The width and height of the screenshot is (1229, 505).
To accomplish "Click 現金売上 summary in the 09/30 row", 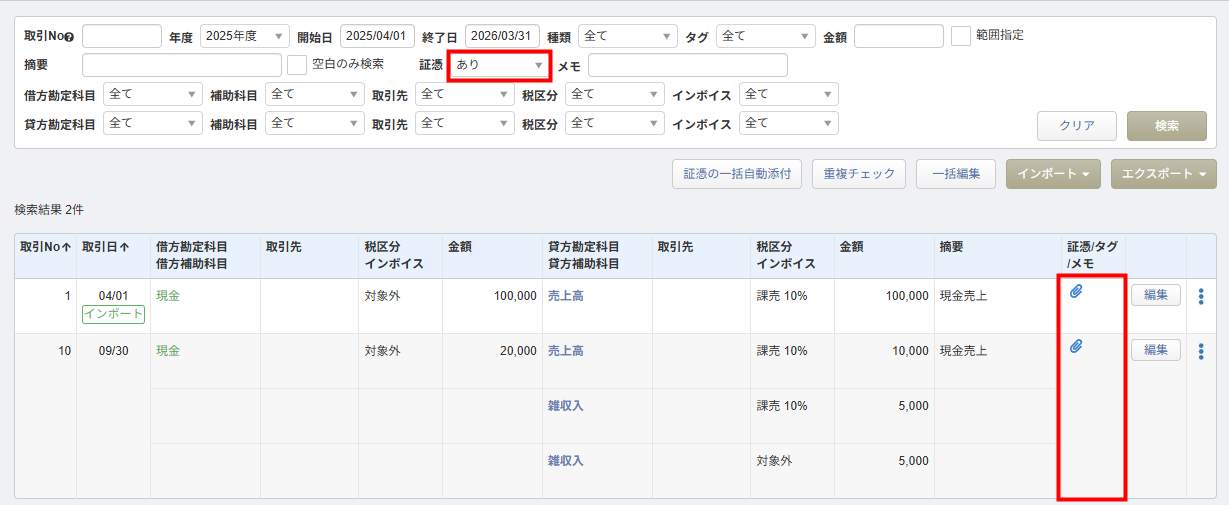I will (x=963, y=351).
